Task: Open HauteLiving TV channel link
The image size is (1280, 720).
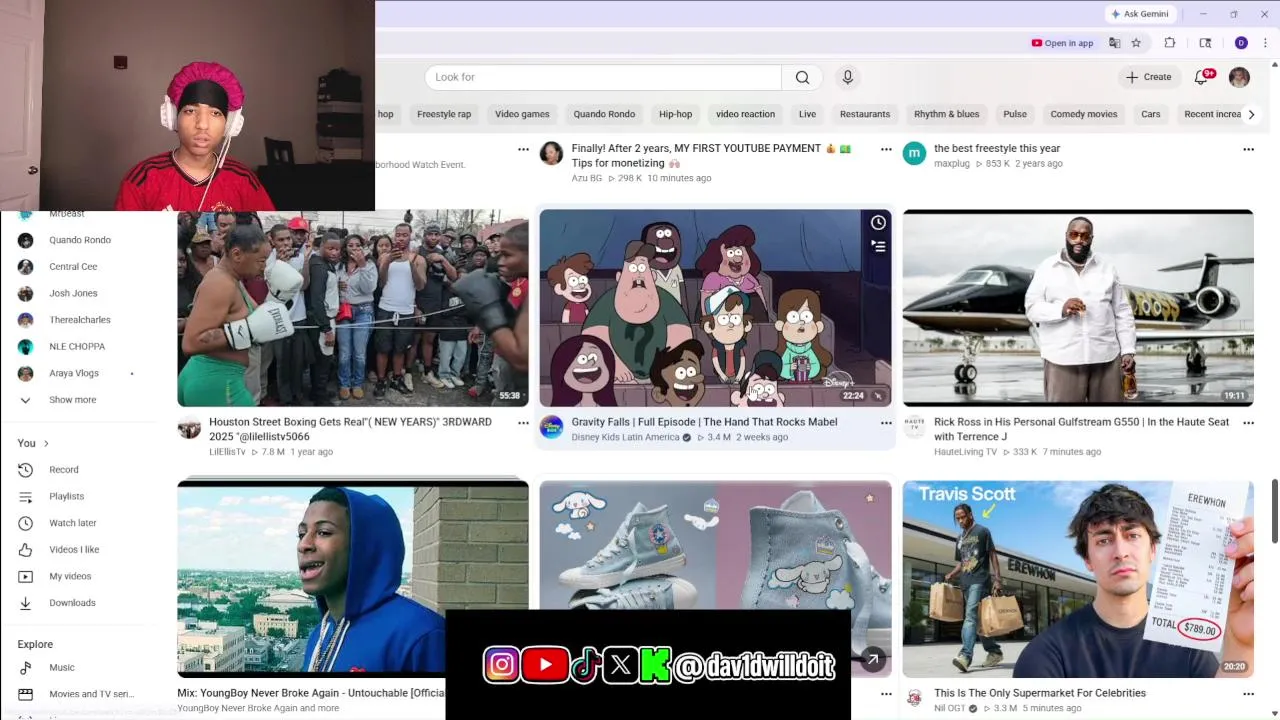Action: pyautogui.click(x=966, y=452)
